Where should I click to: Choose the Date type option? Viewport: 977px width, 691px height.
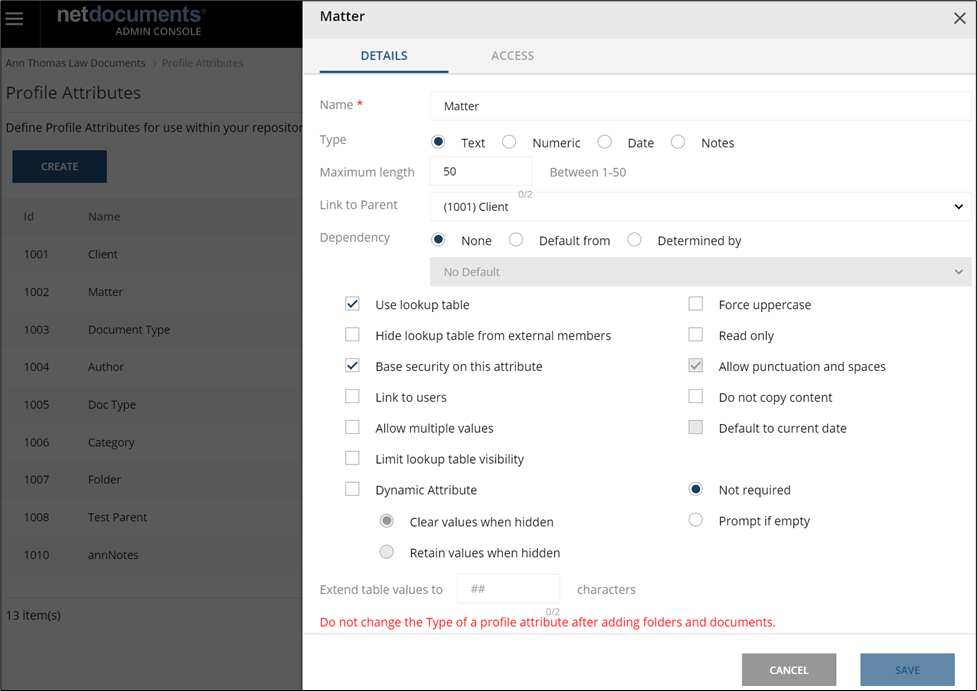(604, 142)
